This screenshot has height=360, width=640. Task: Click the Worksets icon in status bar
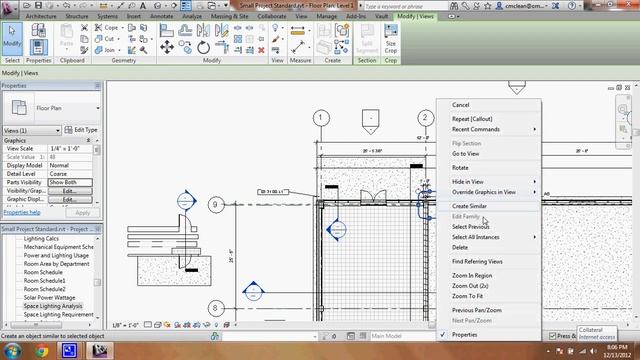tap(215, 336)
